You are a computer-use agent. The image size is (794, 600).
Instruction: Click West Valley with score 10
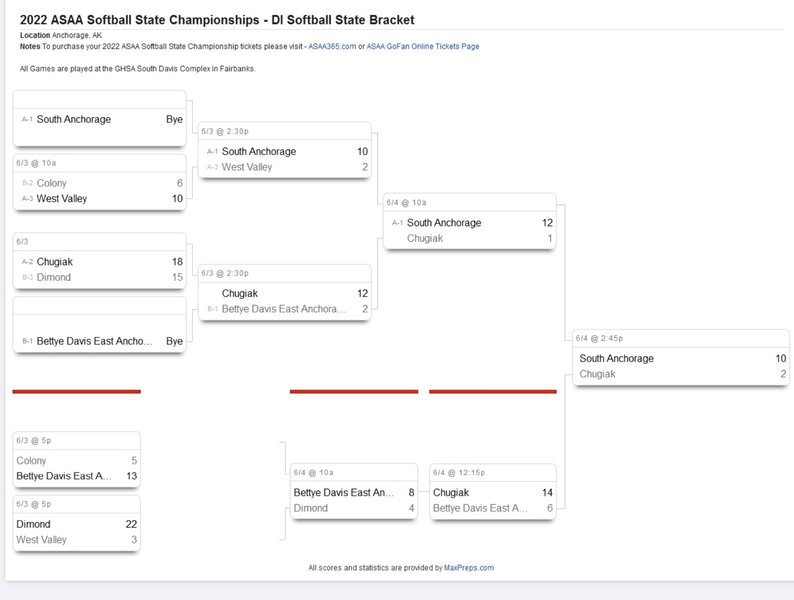click(62, 199)
